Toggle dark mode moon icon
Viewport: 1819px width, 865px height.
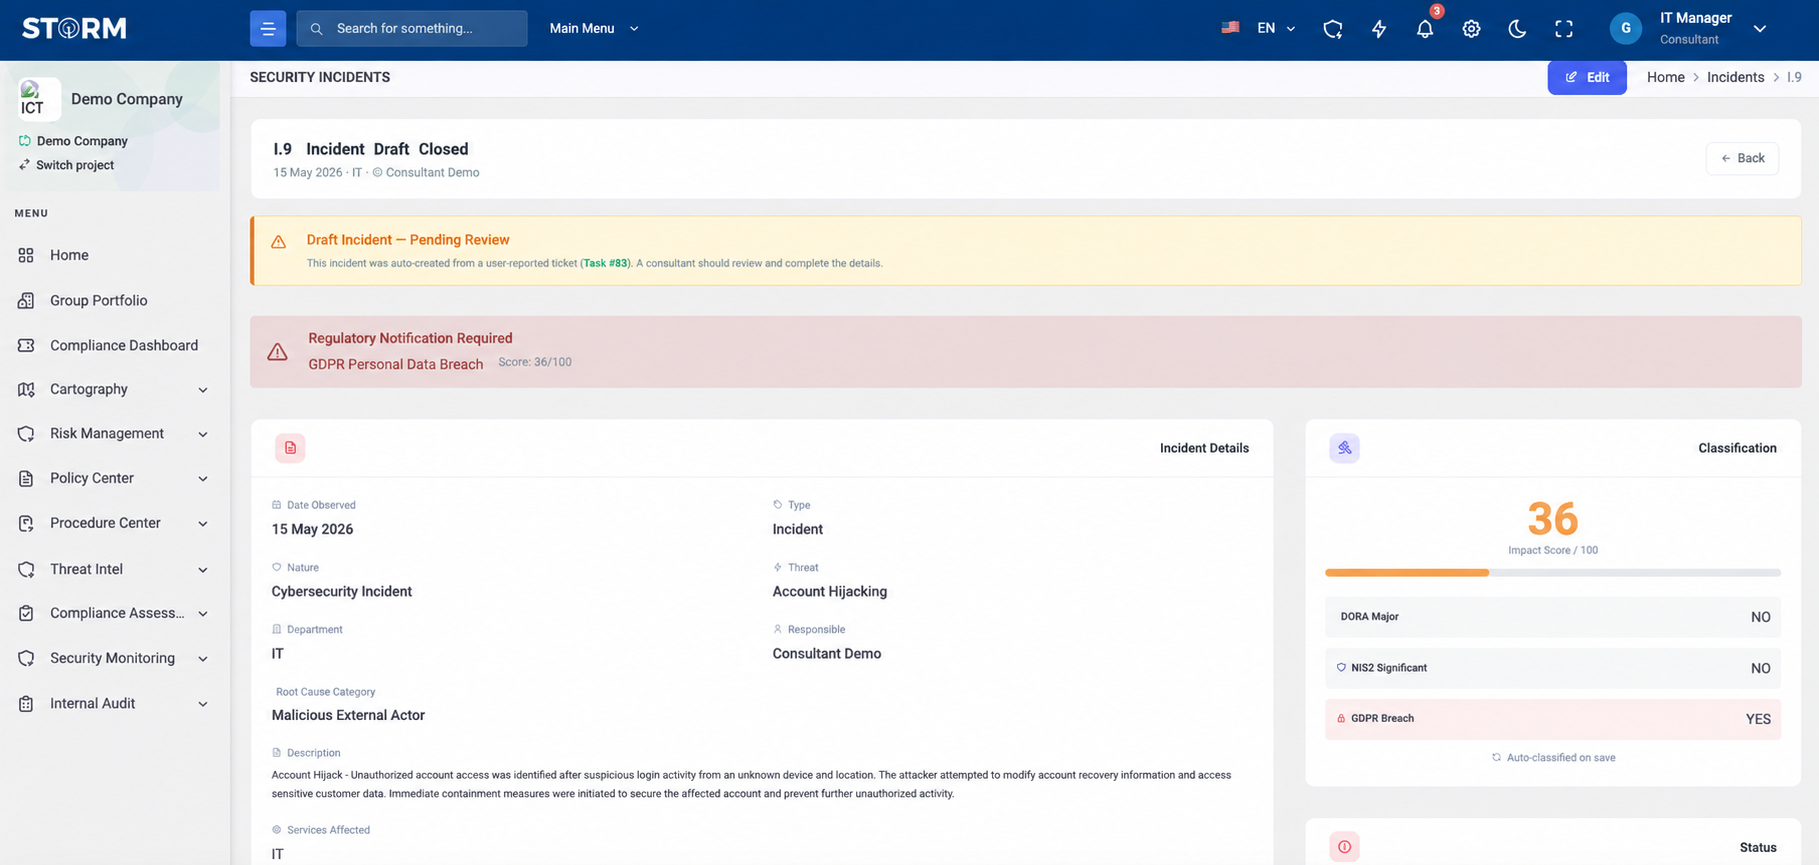pyautogui.click(x=1517, y=29)
